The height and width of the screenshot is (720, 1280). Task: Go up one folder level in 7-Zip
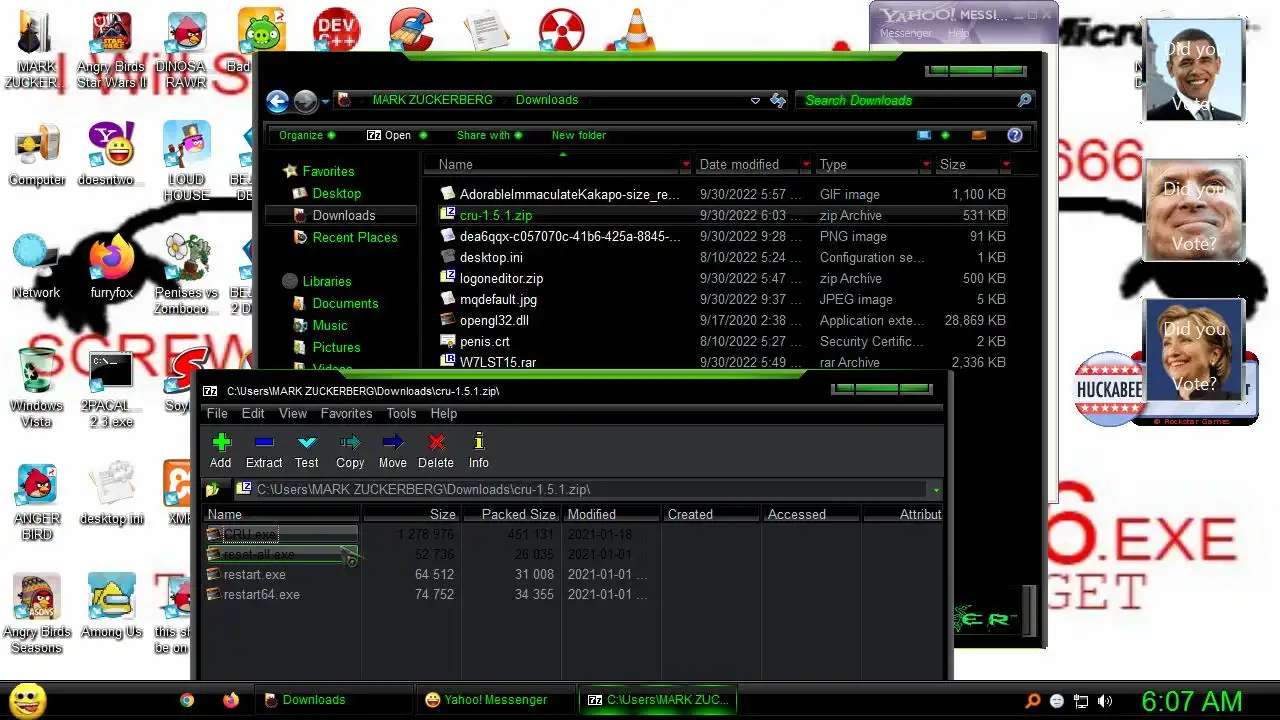212,490
